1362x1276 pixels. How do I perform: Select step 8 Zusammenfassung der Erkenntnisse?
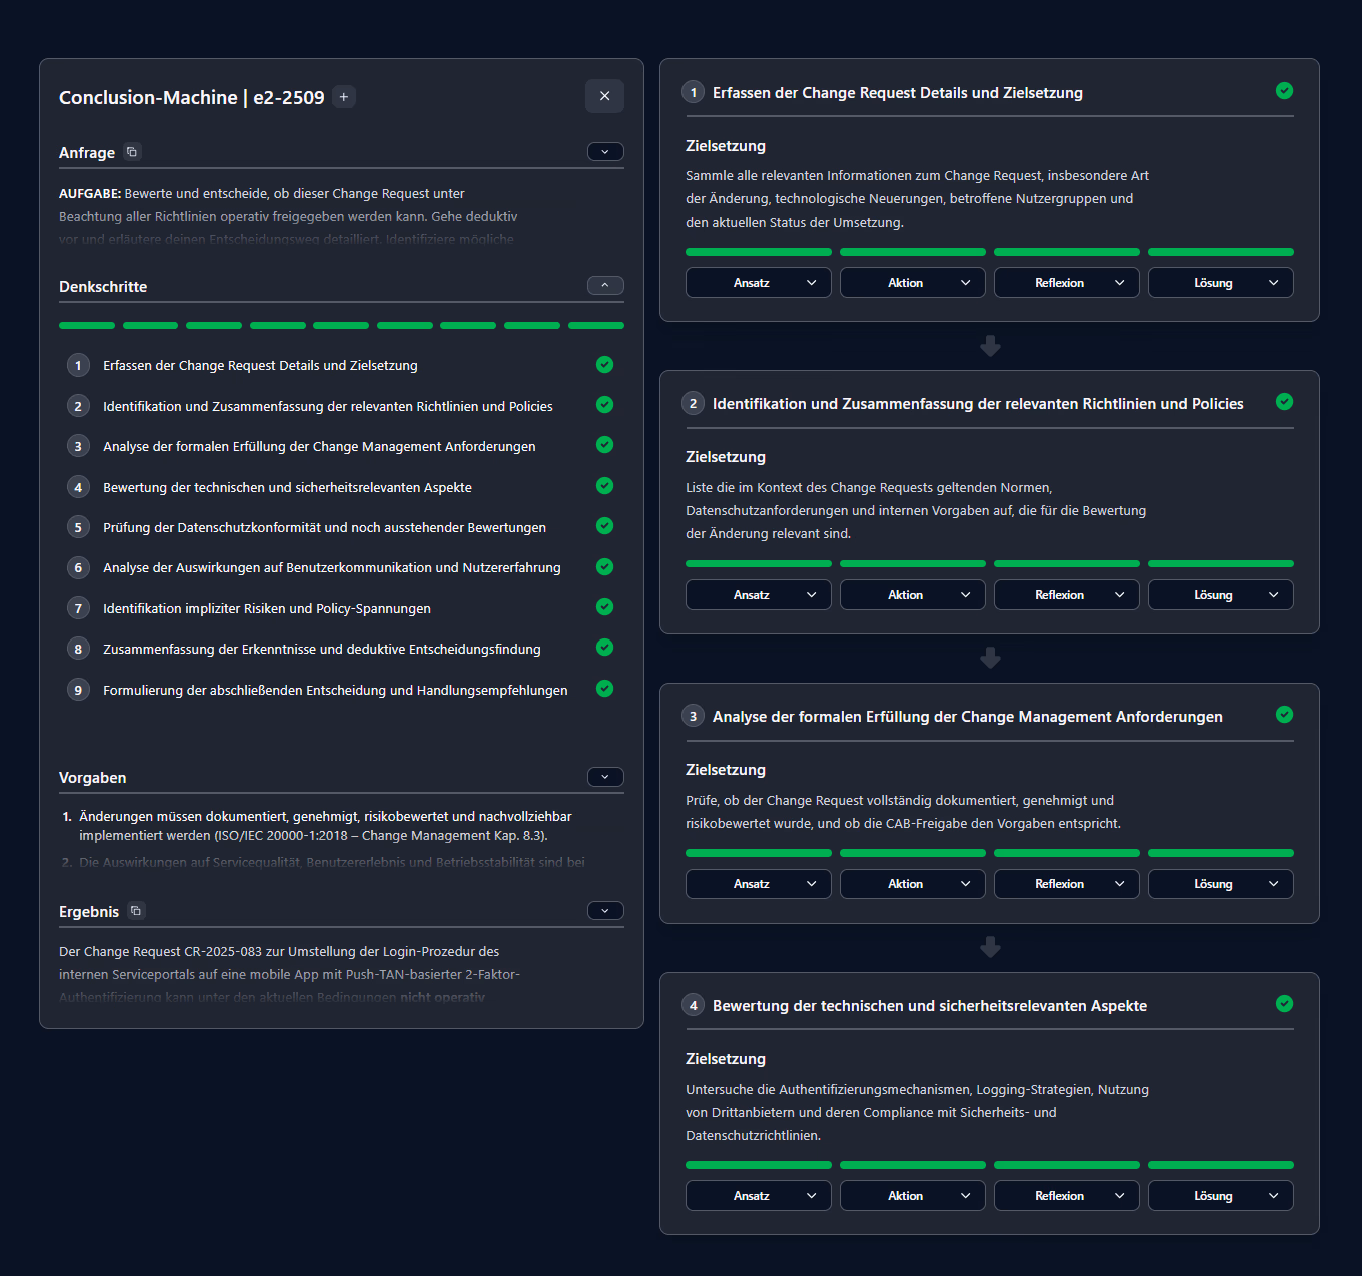pos(321,650)
